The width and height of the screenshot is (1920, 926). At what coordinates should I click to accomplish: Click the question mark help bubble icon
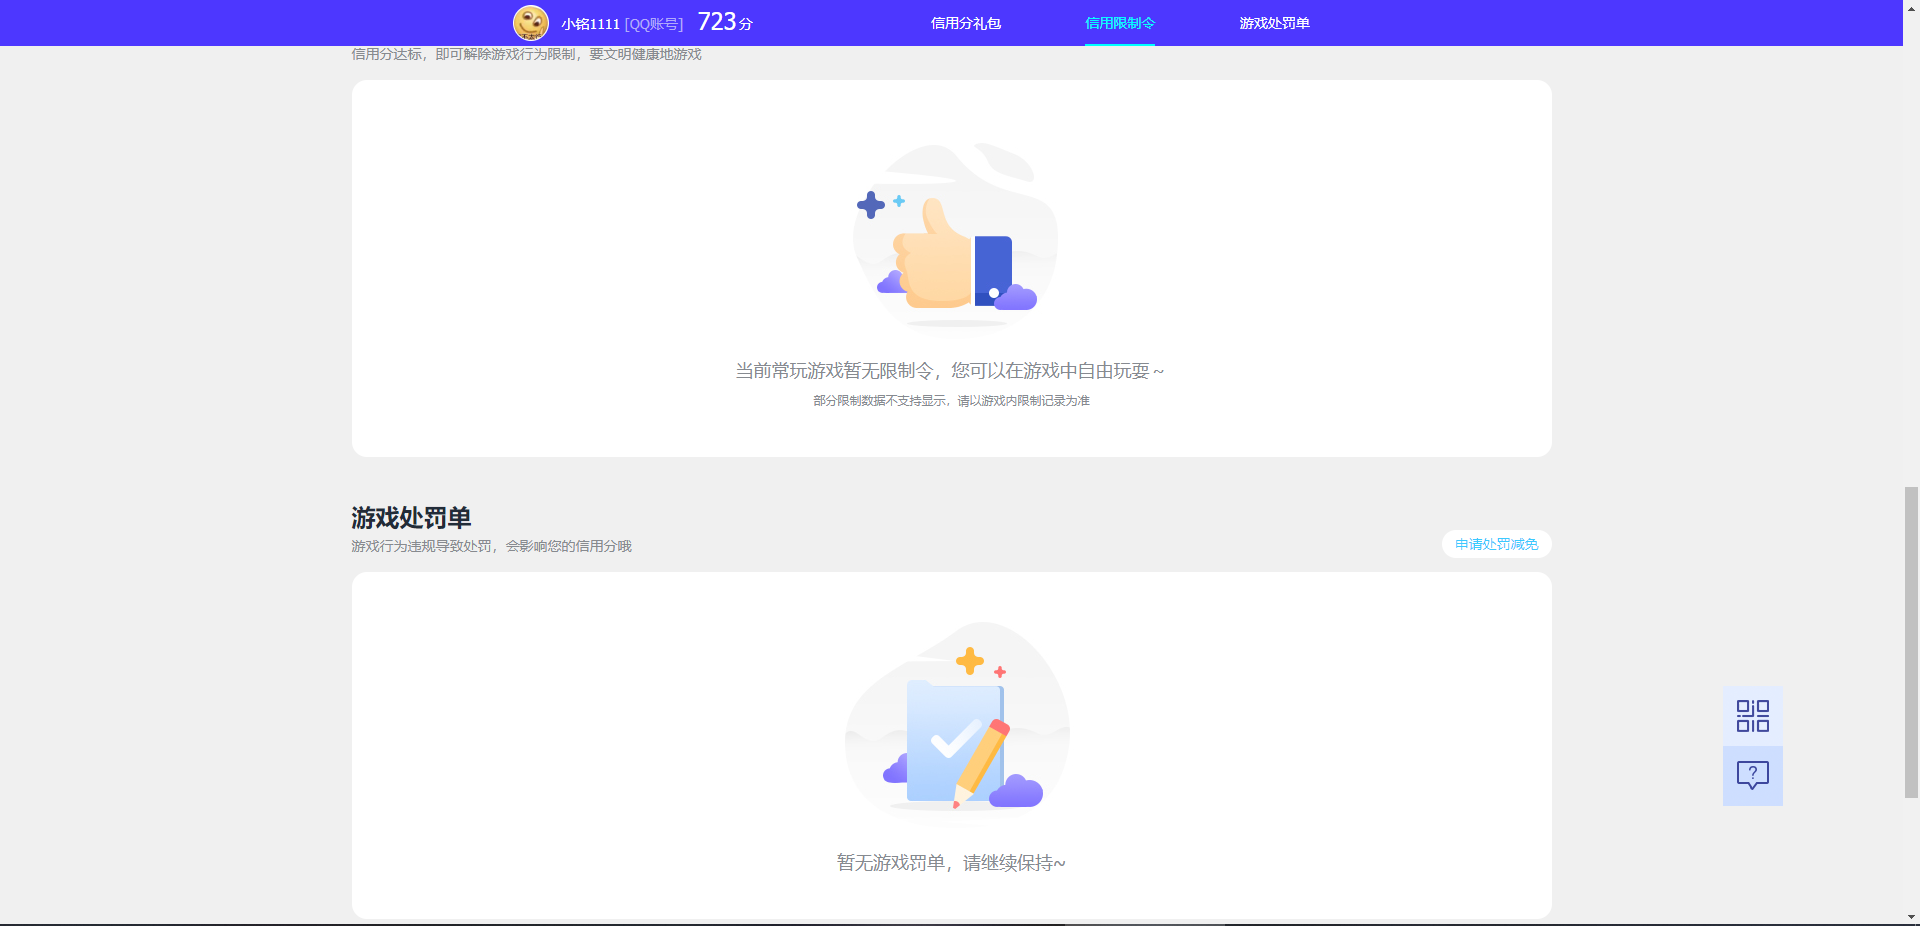[1751, 776]
